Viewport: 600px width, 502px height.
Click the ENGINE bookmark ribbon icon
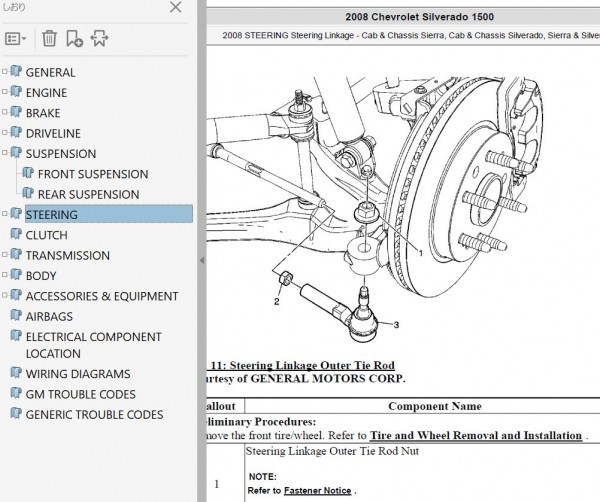[x=16, y=91]
